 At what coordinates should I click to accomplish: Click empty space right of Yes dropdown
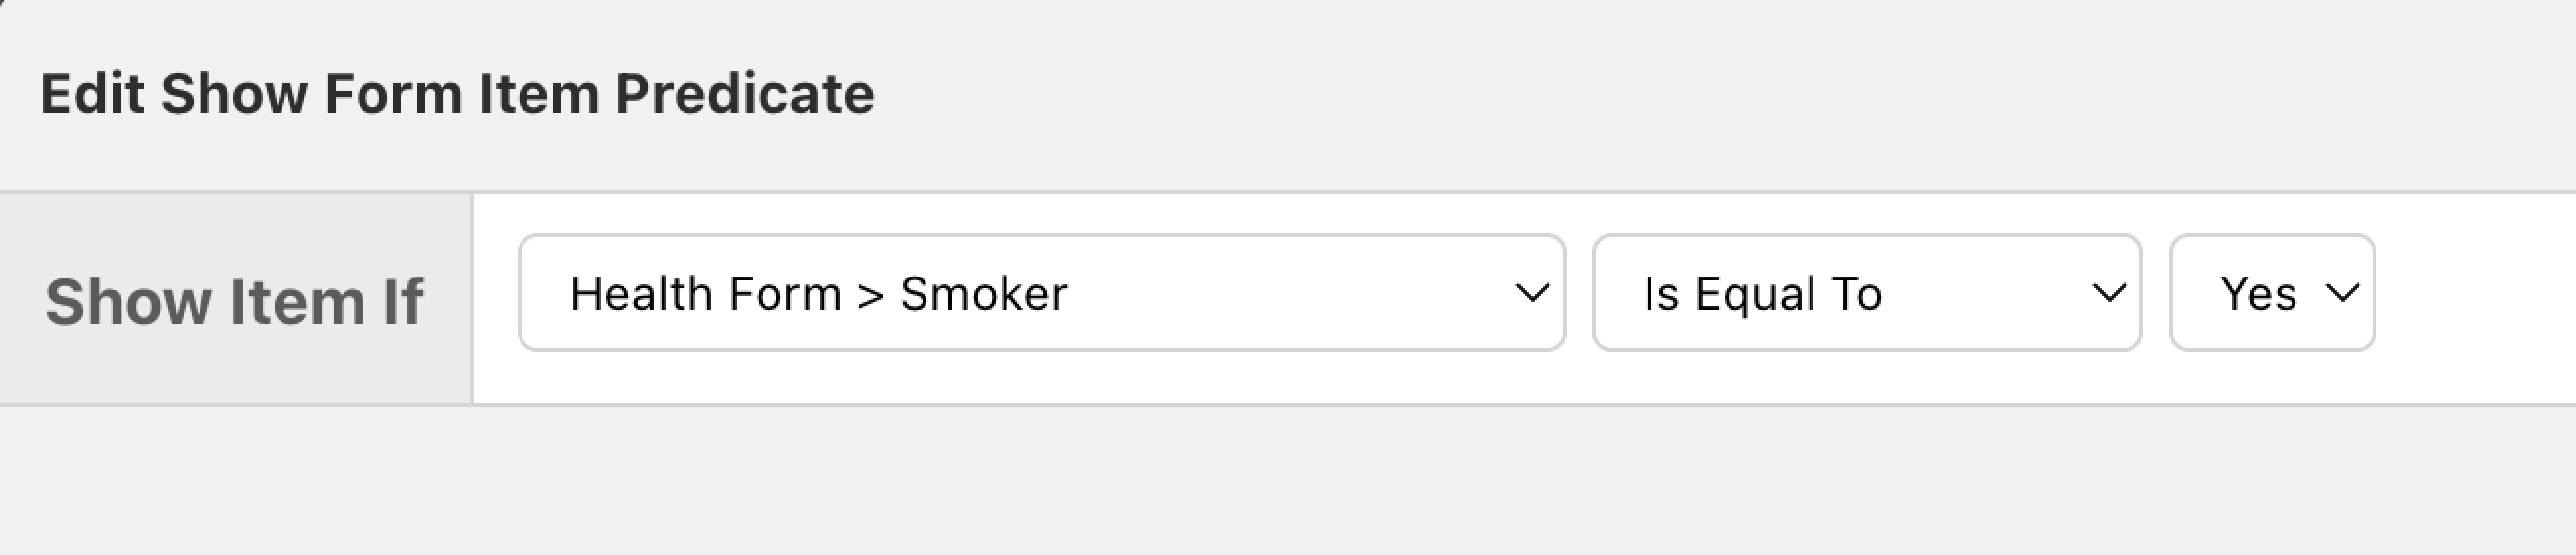pyautogui.click(x=2470, y=298)
